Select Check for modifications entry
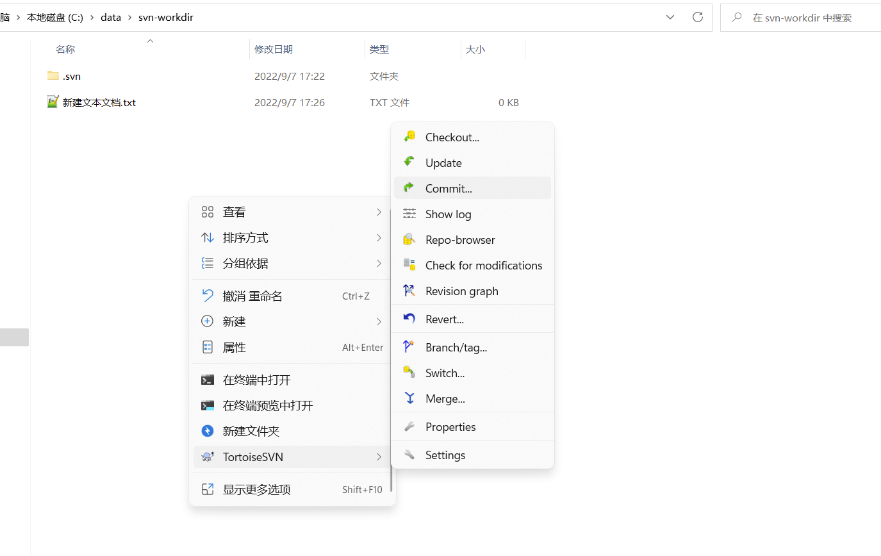This screenshot has height=556, width=881. [473, 265]
